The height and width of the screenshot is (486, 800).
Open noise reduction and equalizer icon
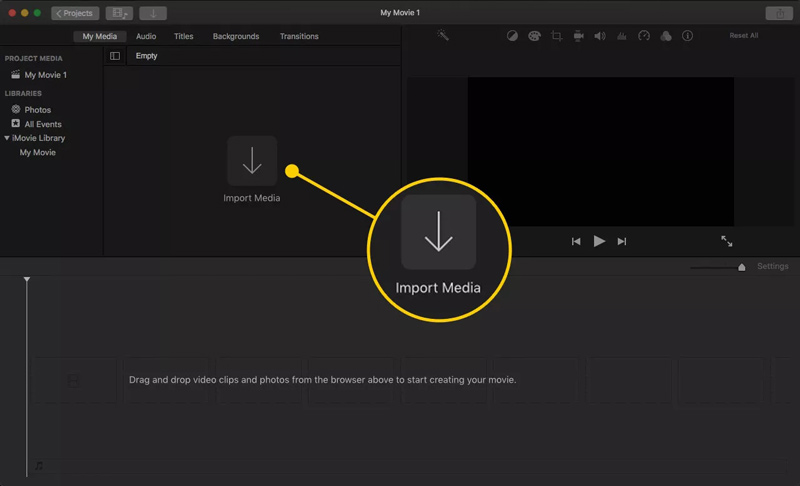click(x=622, y=36)
